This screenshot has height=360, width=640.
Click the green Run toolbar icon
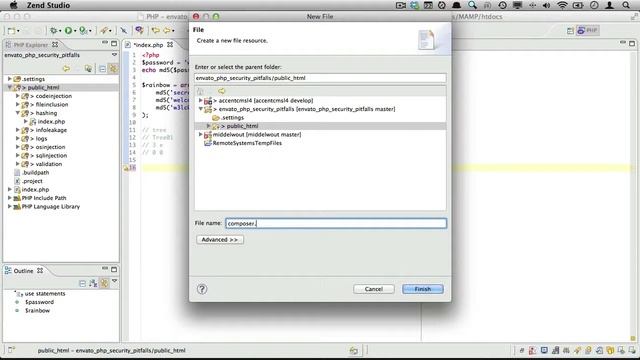tap(68, 31)
